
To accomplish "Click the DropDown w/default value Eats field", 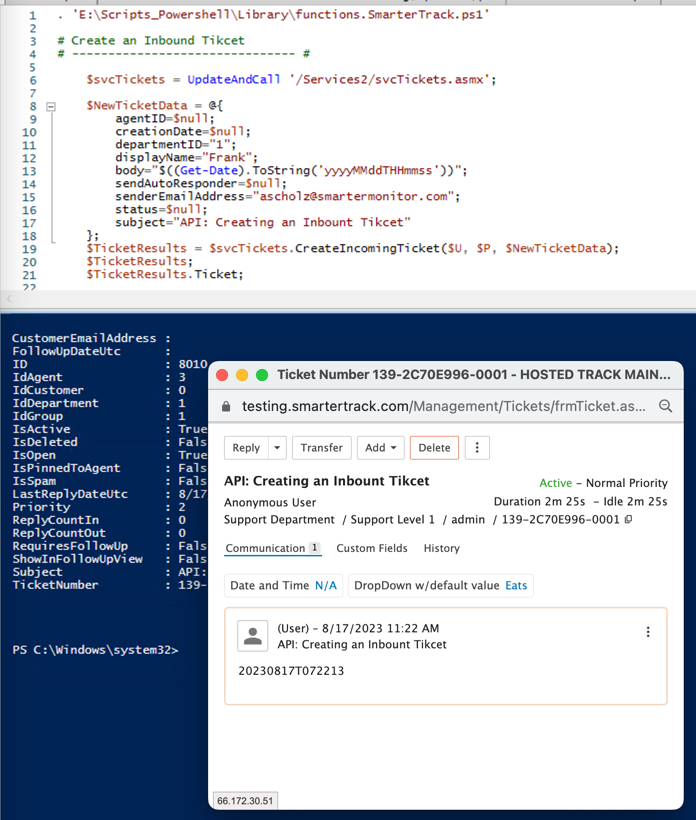I will point(440,585).
